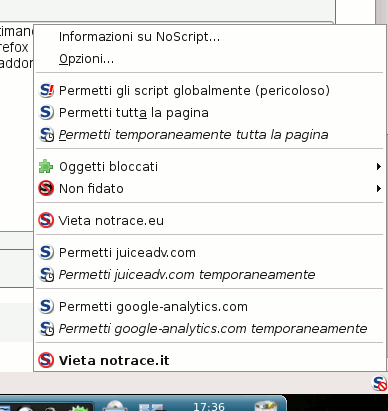Click the 17:36 clock in the panel
This screenshot has height=411, width=388.
pyautogui.click(x=209, y=406)
